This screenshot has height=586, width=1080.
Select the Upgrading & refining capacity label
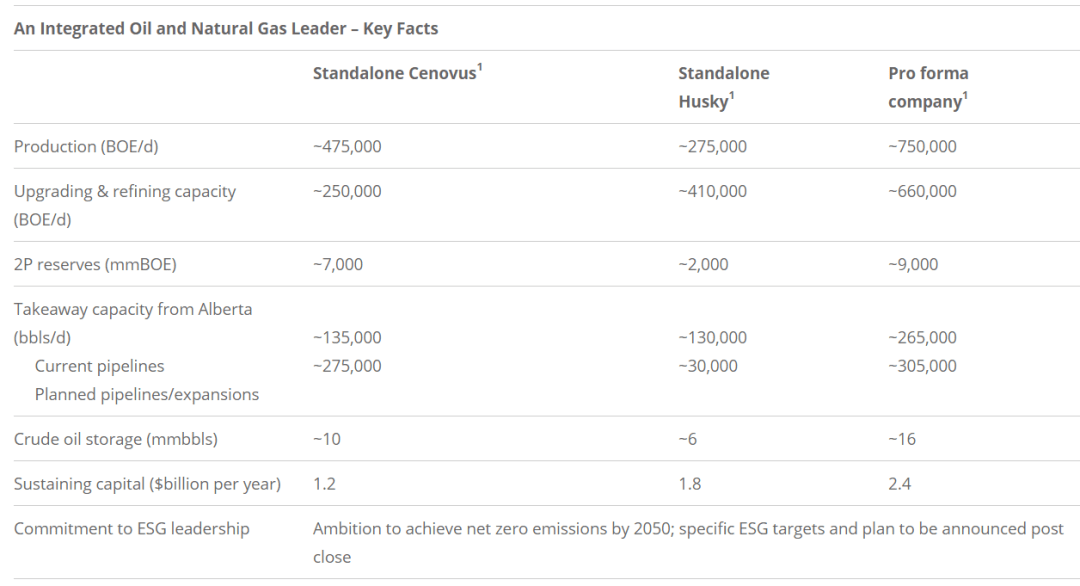(x=125, y=205)
